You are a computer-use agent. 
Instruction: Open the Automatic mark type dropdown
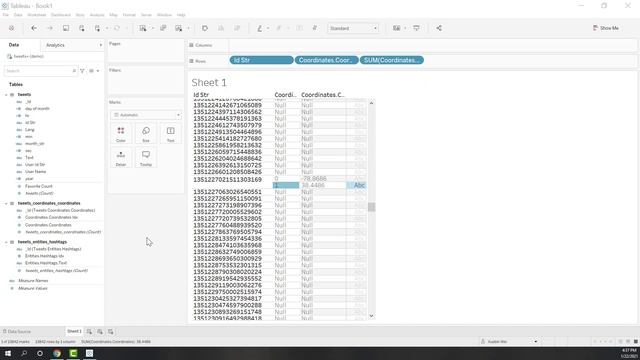pyautogui.click(x=147, y=115)
